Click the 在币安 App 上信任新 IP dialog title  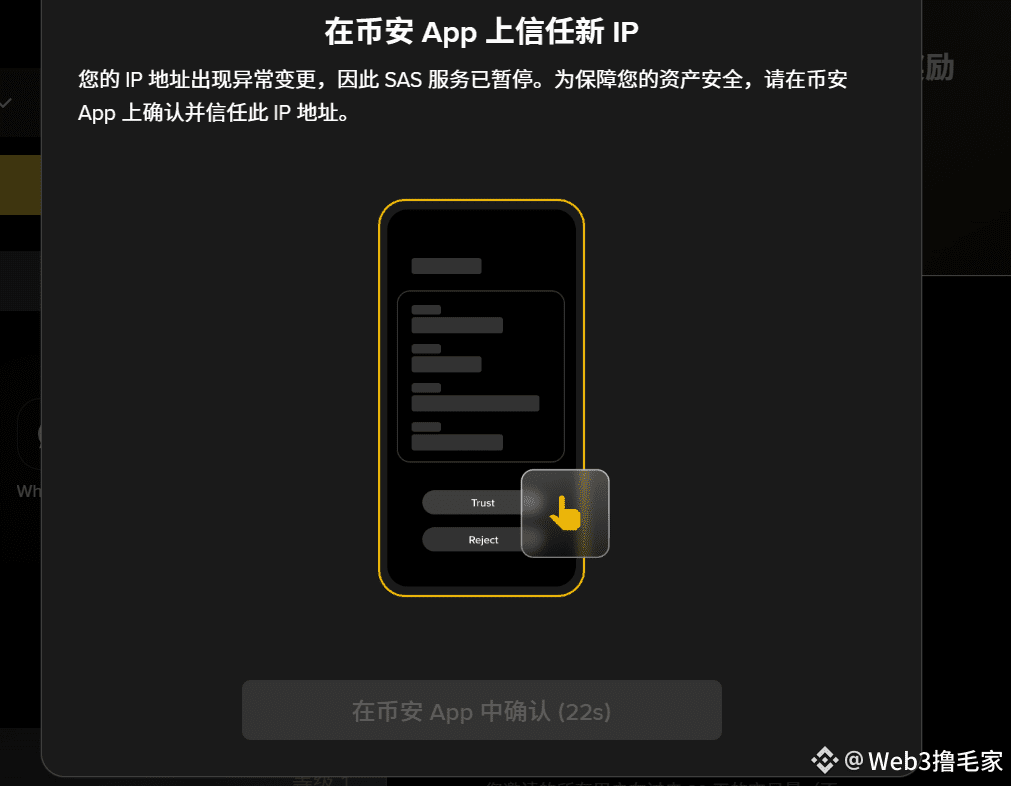(x=481, y=32)
